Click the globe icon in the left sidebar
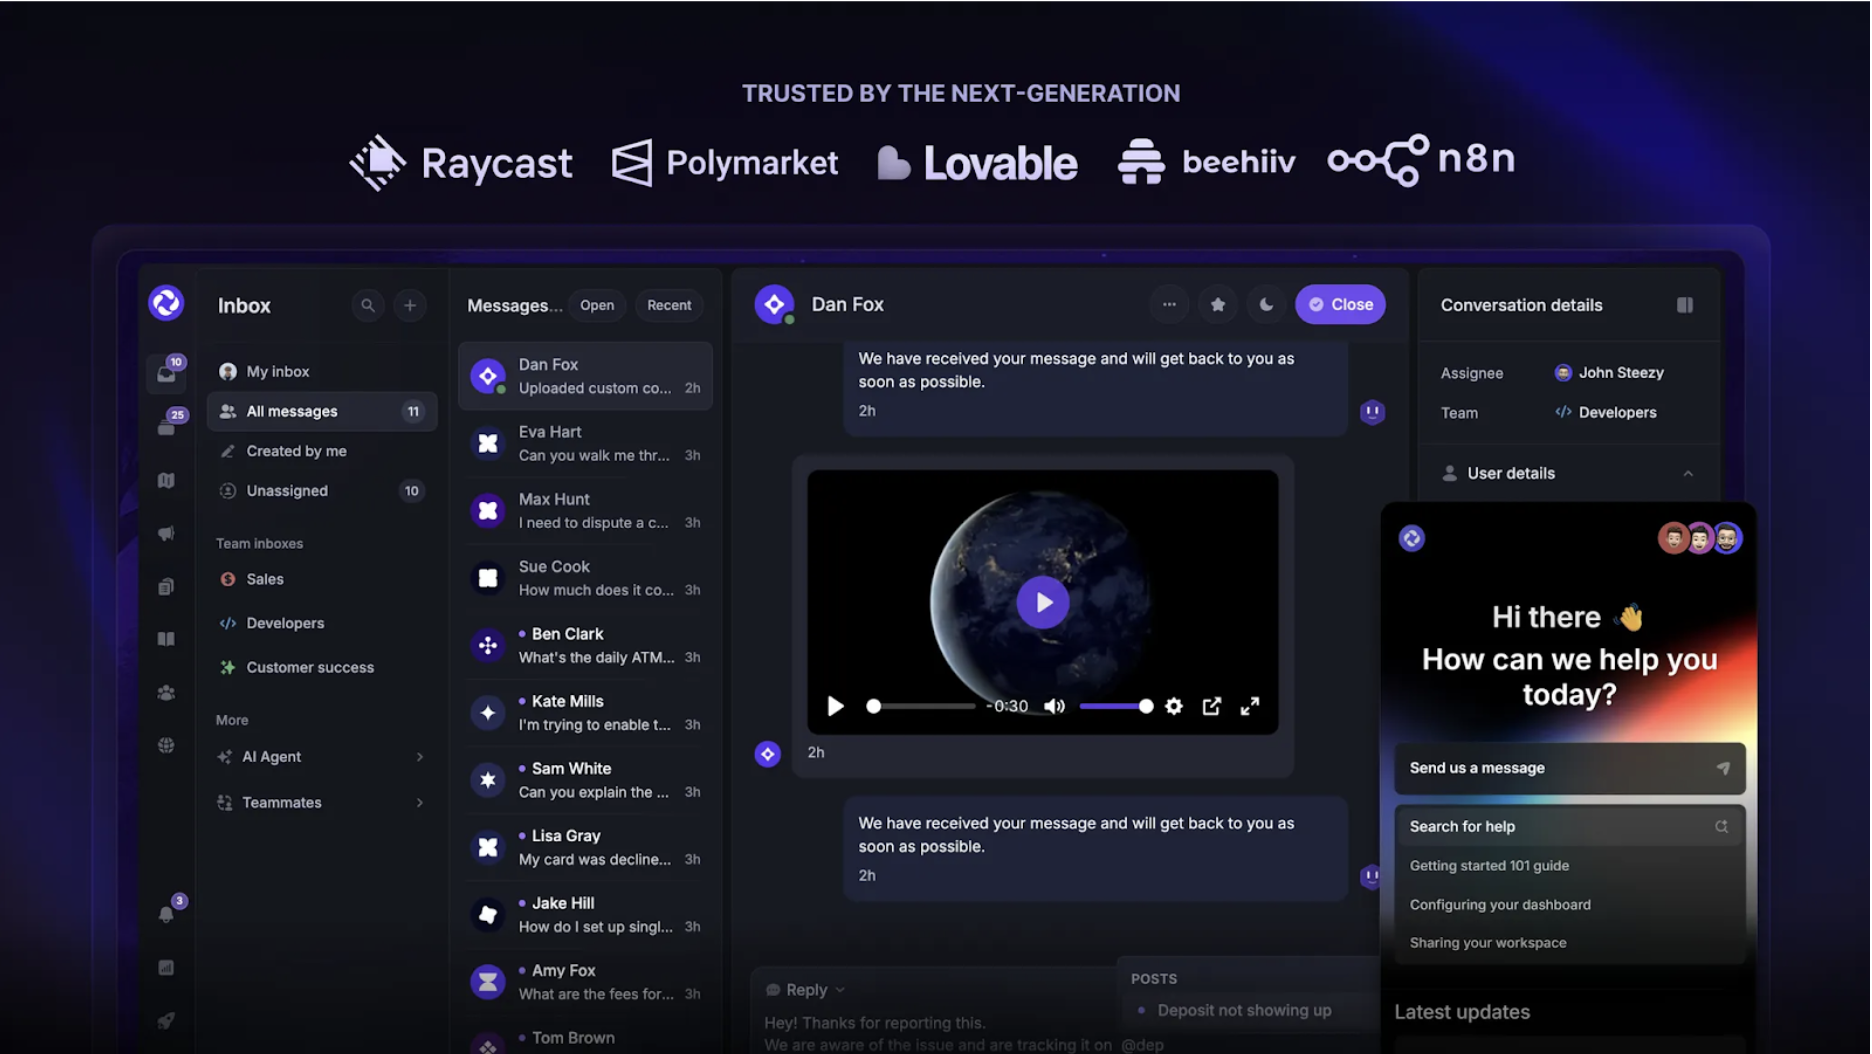Image resolution: width=1872 pixels, height=1054 pixels. pyautogui.click(x=166, y=744)
